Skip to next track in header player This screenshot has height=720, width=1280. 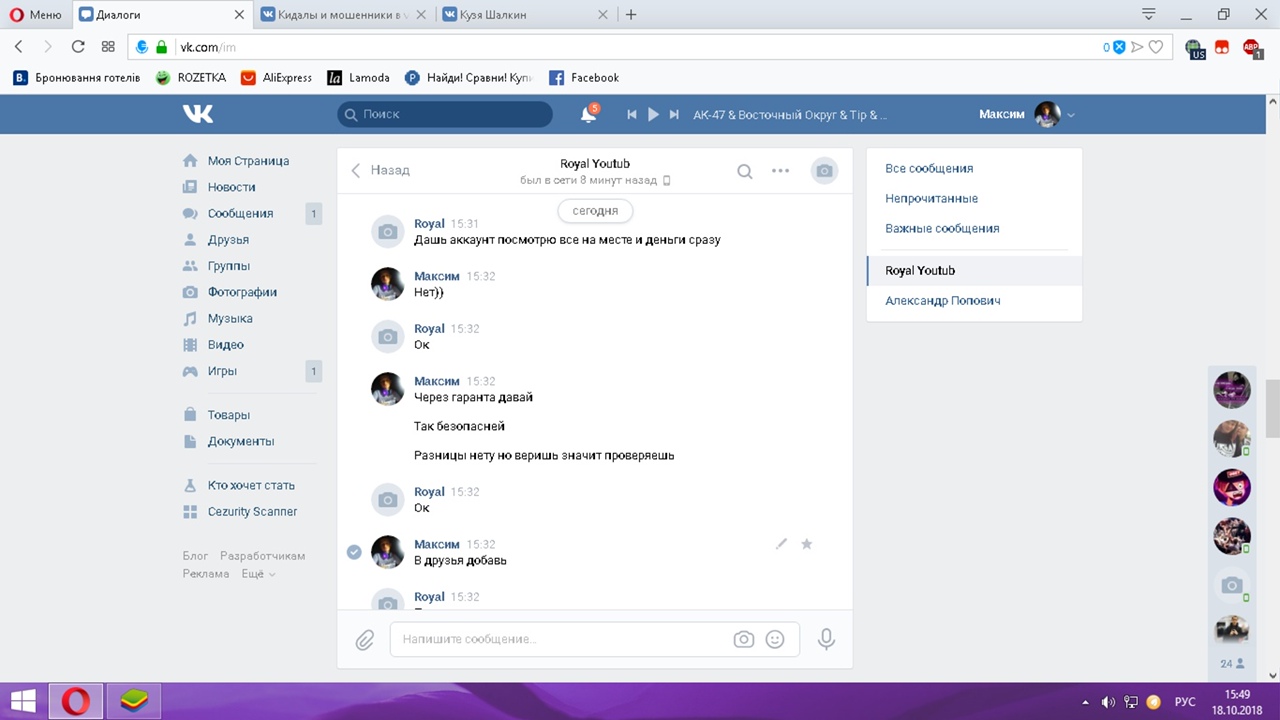point(675,115)
